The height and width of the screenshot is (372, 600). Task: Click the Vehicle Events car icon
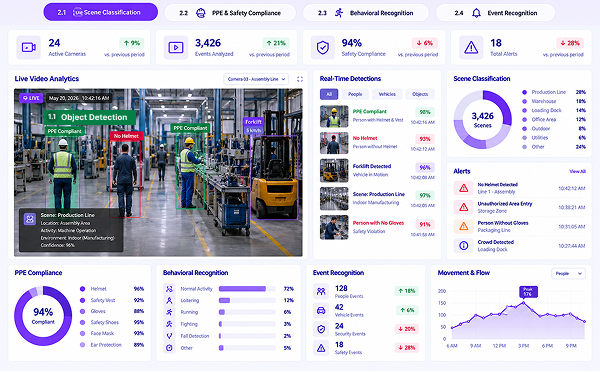(x=321, y=310)
